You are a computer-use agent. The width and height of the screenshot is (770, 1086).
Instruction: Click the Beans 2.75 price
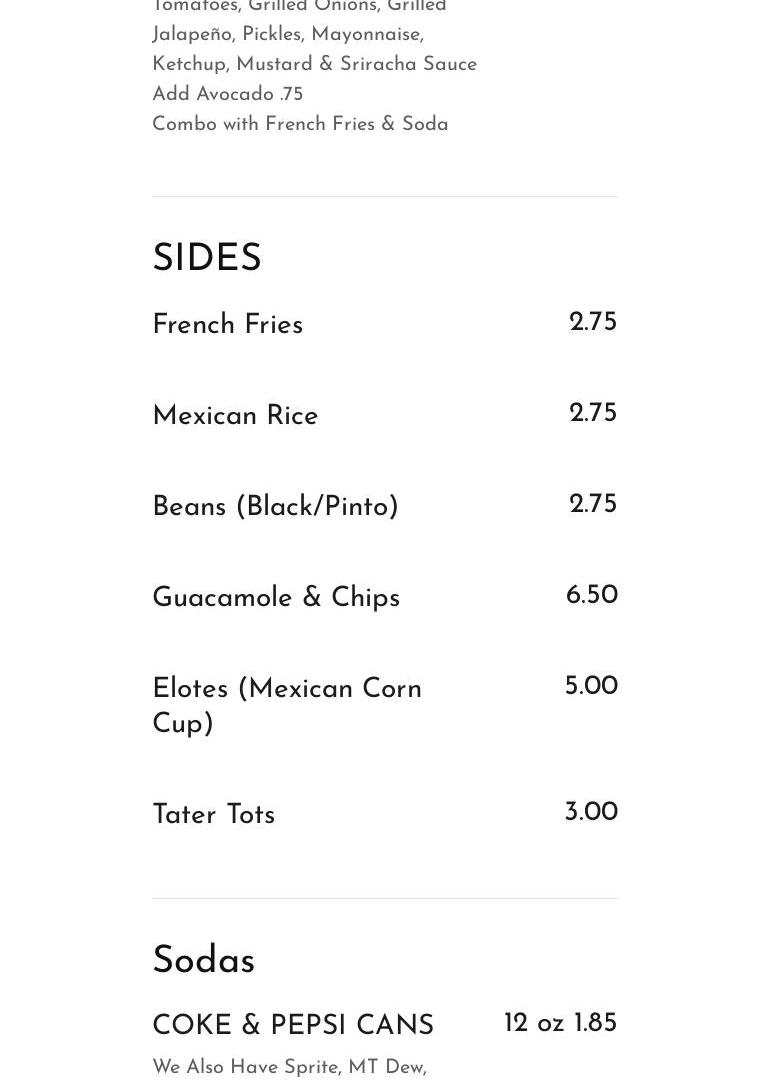592,505
